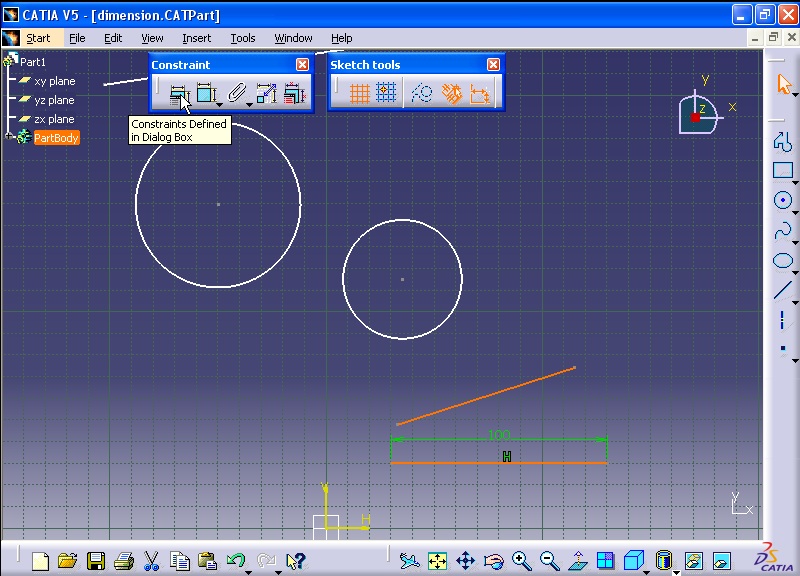The image size is (800, 576).
Task: Select zx plane in the tree
Action: (54, 119)
